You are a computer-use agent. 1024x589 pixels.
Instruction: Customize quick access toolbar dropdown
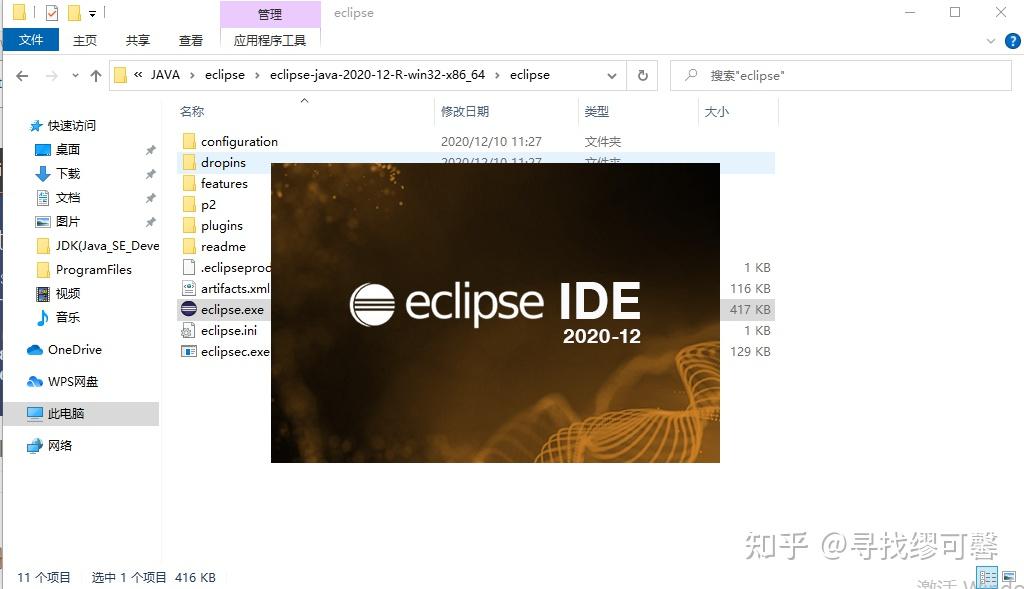(93, 13)
